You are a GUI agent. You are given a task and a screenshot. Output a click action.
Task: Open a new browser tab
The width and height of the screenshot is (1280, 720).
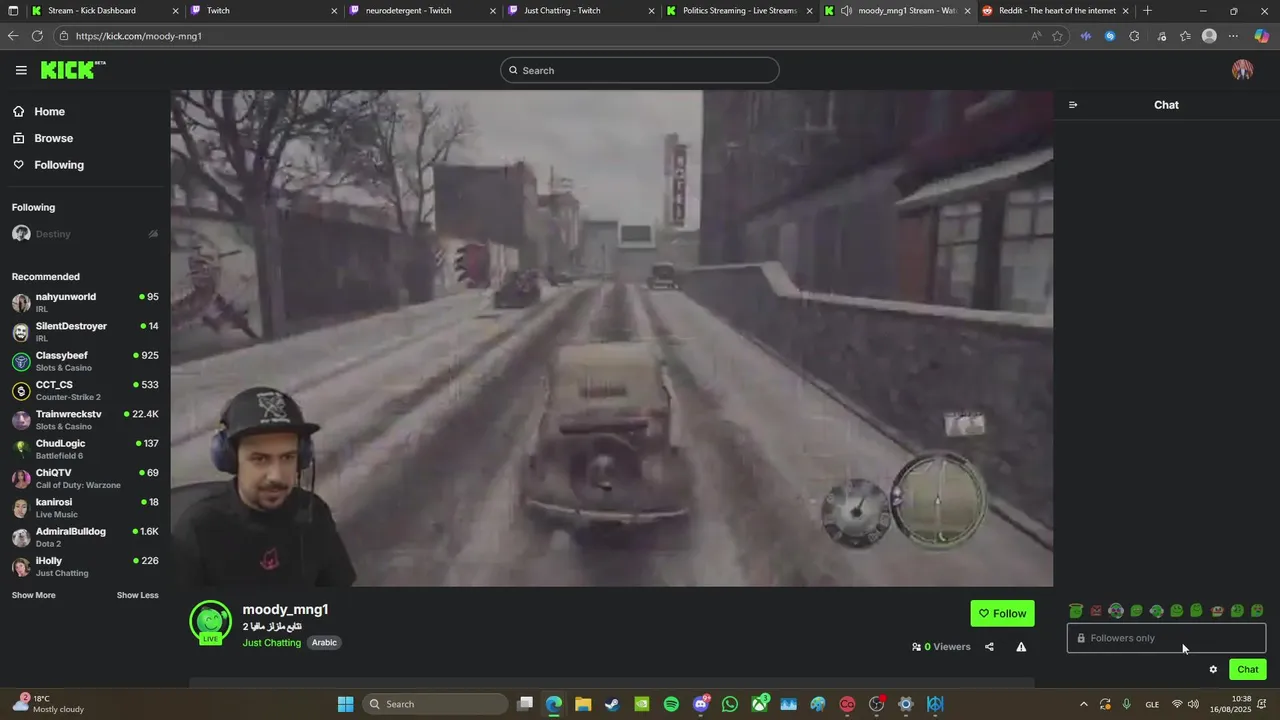[x=1147, y=11]
